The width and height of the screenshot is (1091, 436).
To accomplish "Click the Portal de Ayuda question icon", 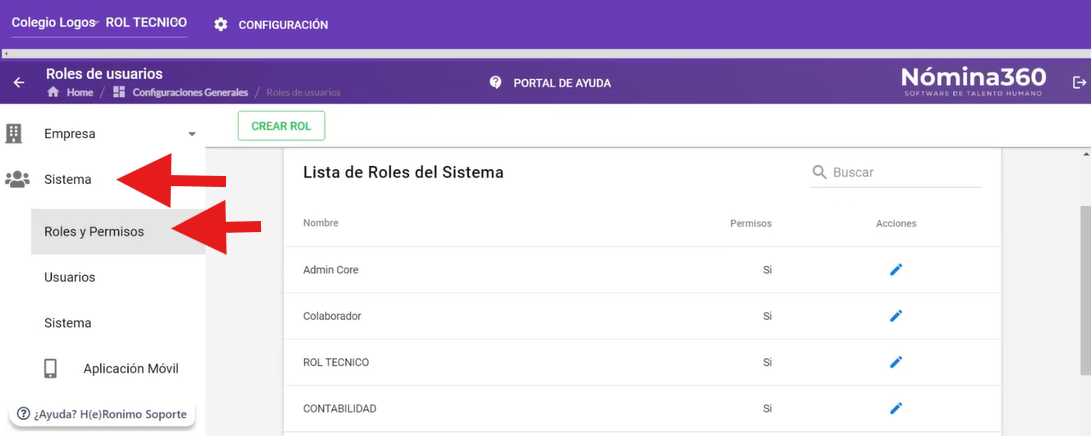I will (x=495, y=82).
